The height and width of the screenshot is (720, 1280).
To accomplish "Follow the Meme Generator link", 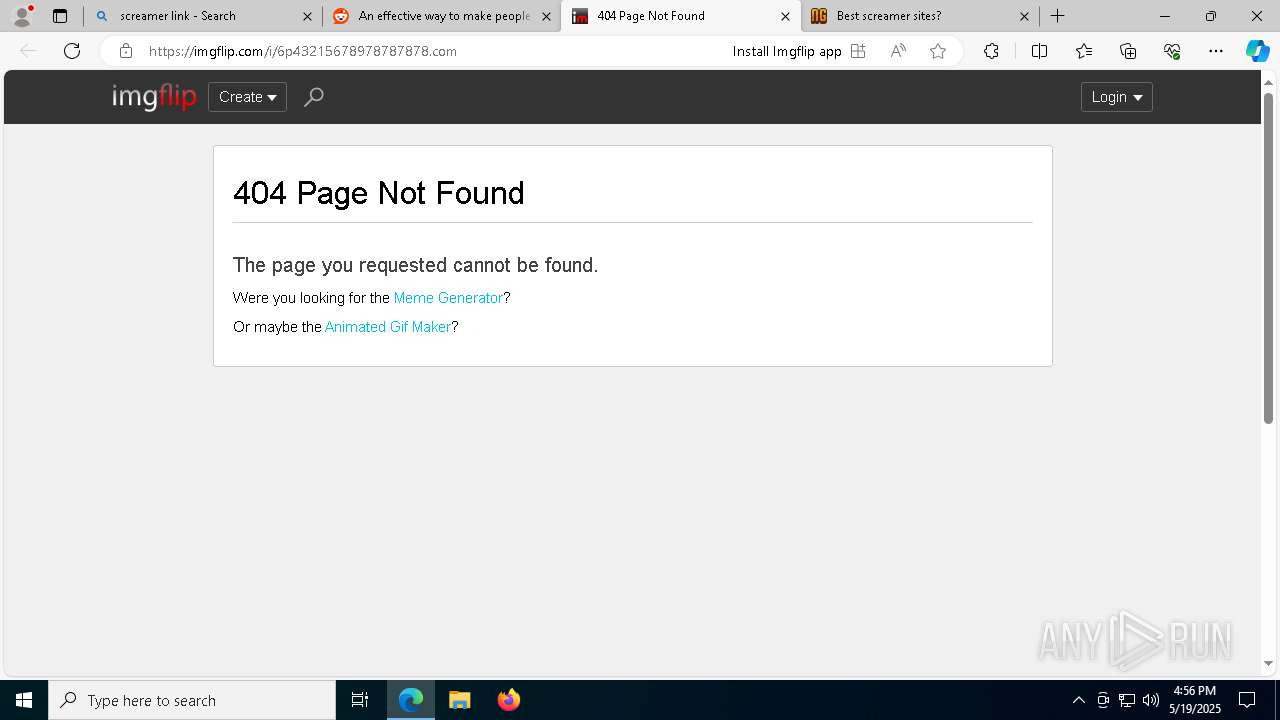I will coord(448,298).
